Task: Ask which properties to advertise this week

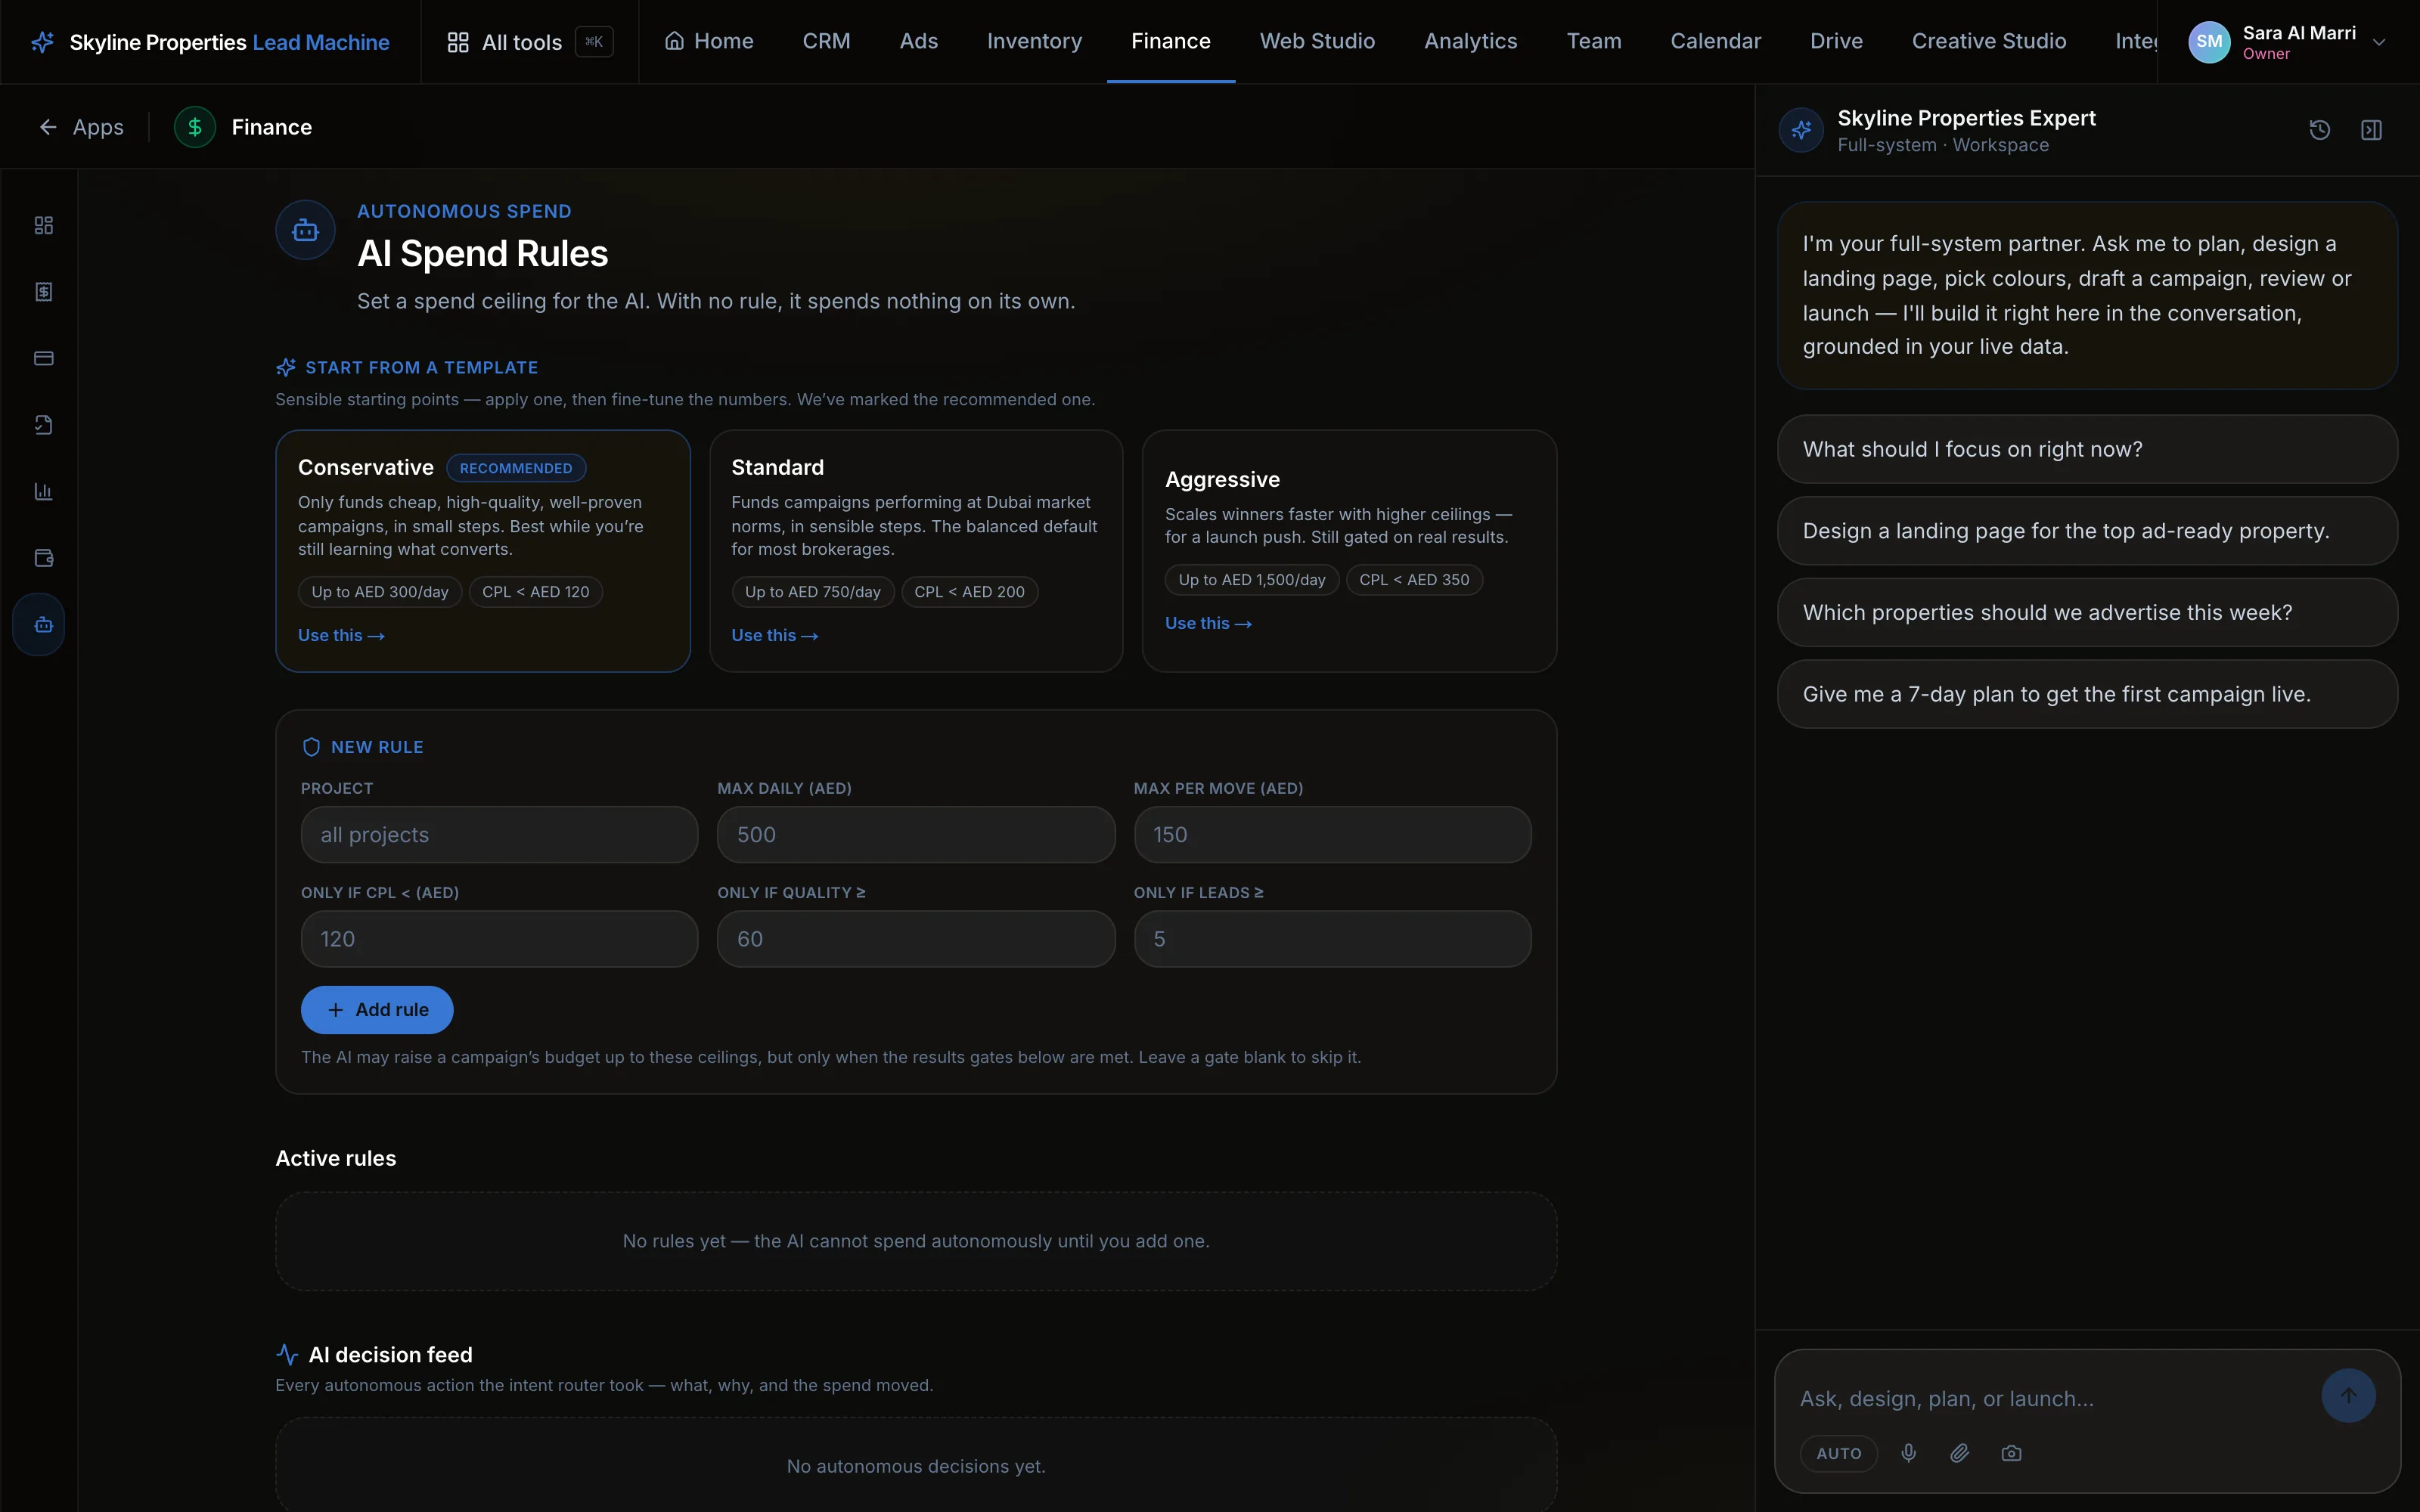Action: click(2087, 612)
